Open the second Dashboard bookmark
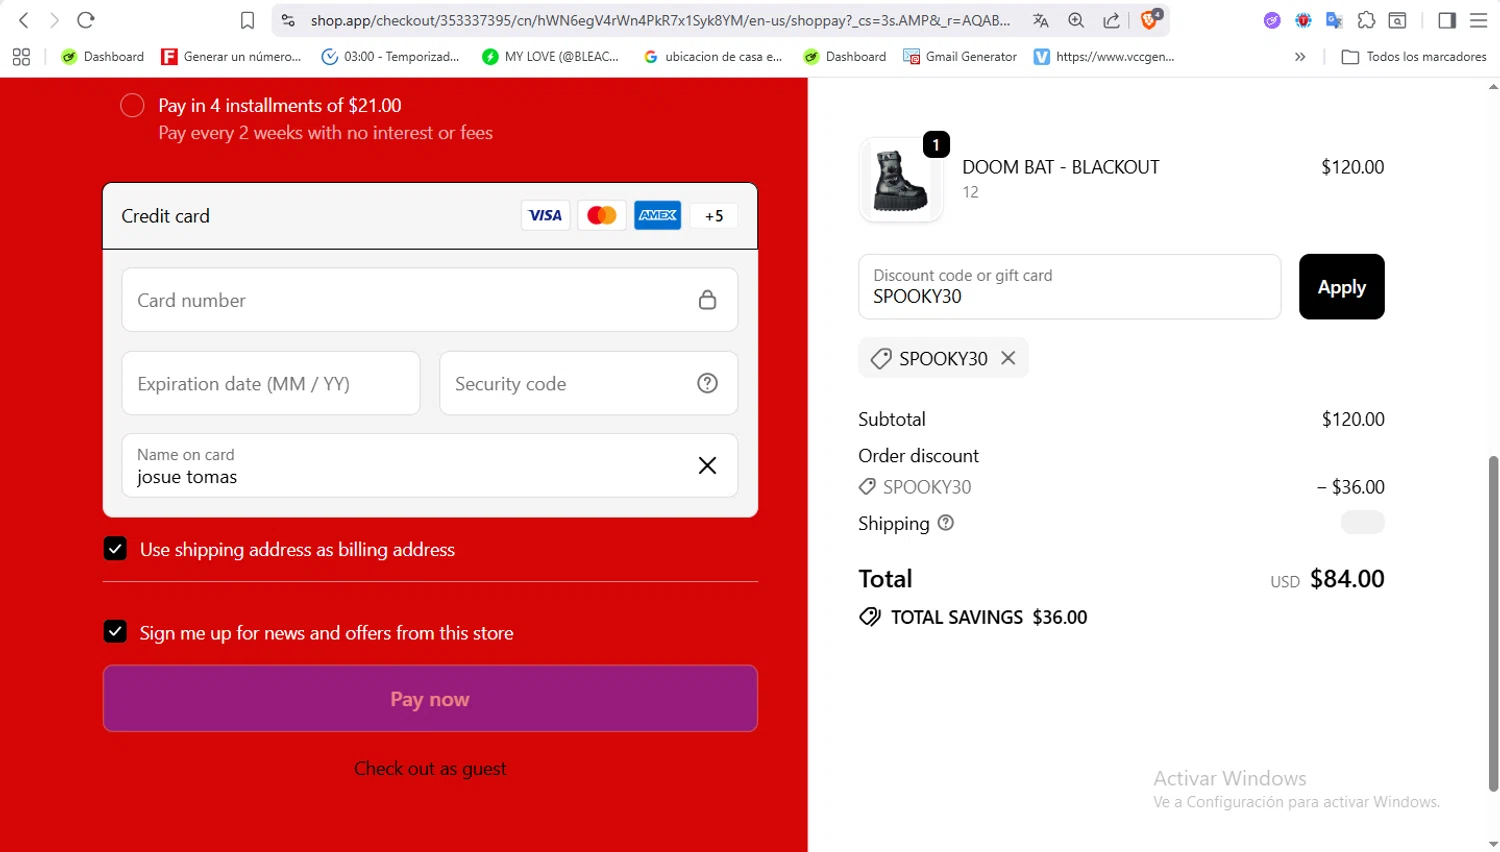Image resolution: width=1500 pixels, height=852 pixels. [845, 57]
